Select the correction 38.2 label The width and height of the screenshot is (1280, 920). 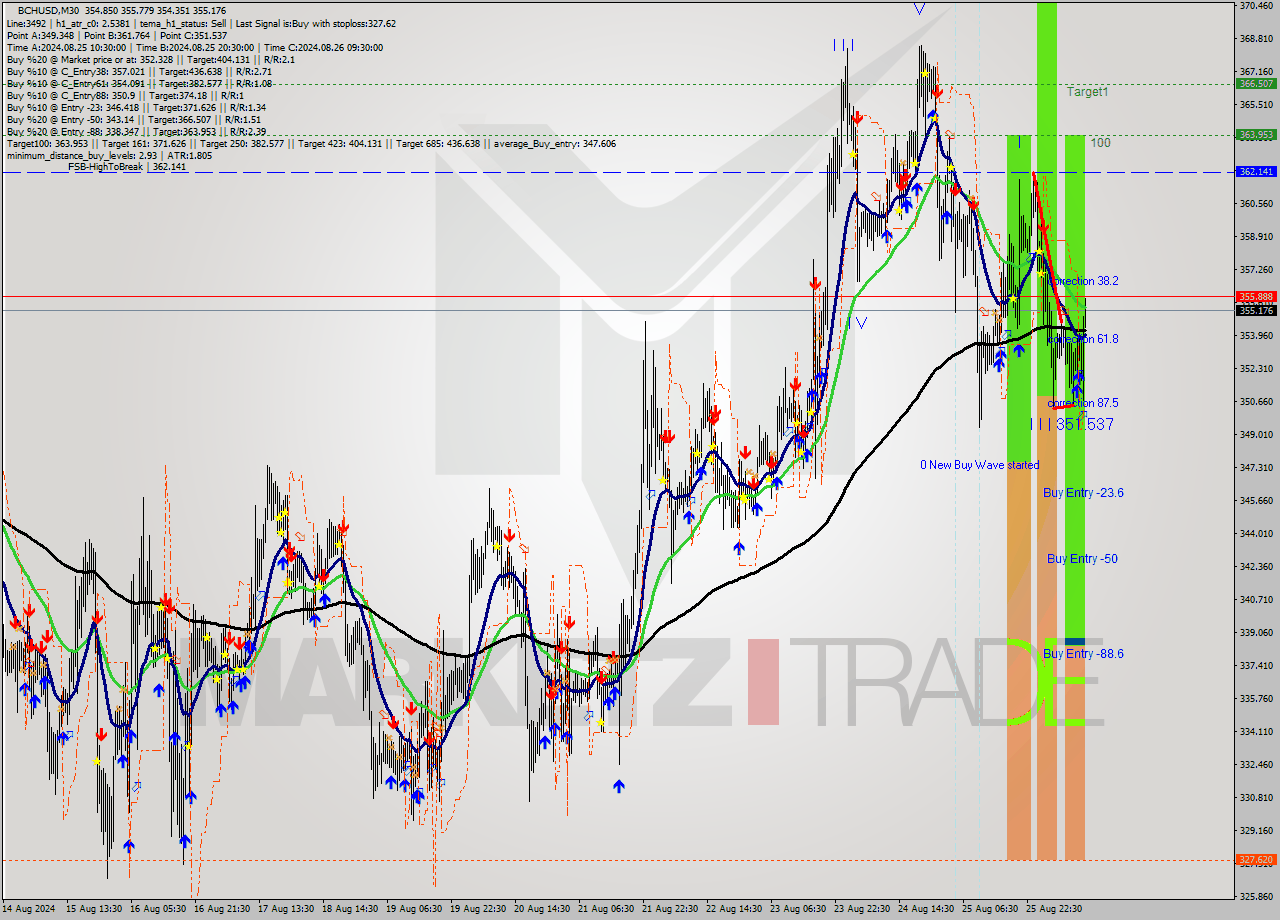(x=1083, y=282)
